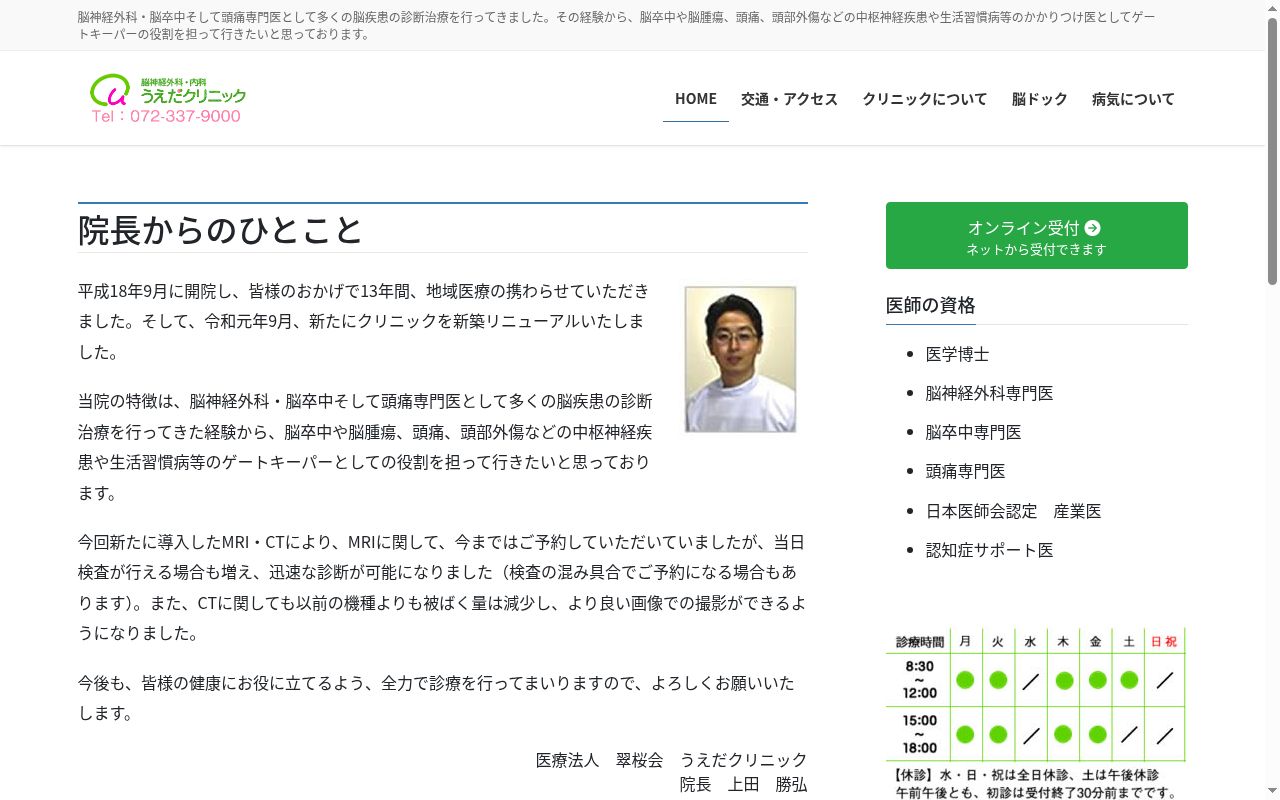
Task: Click the 院長 上田 勝弘 signature
Action: [x=743, y=784]
